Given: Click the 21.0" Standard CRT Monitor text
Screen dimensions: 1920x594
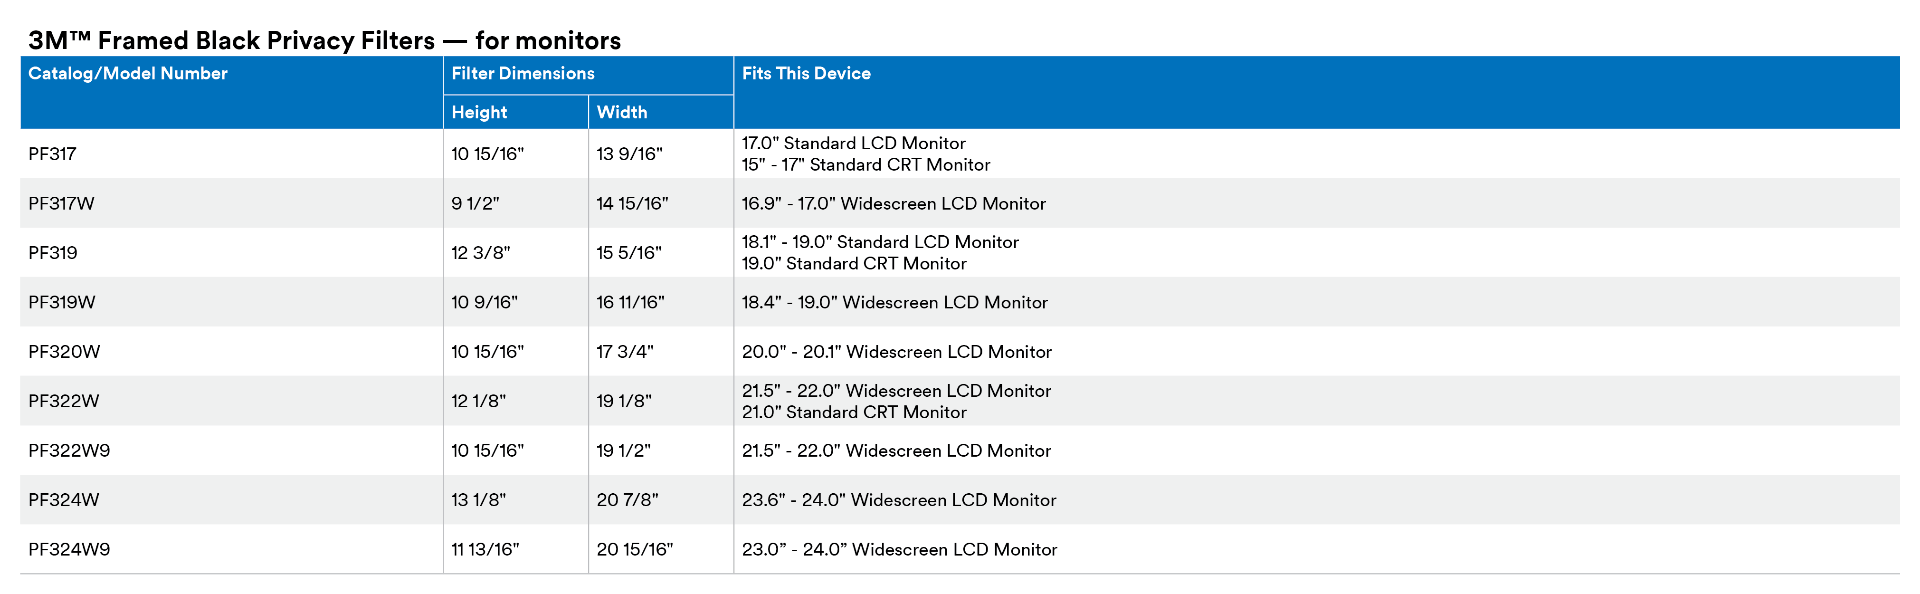Looking at the screenshot, I should click(x=854, y=412).
